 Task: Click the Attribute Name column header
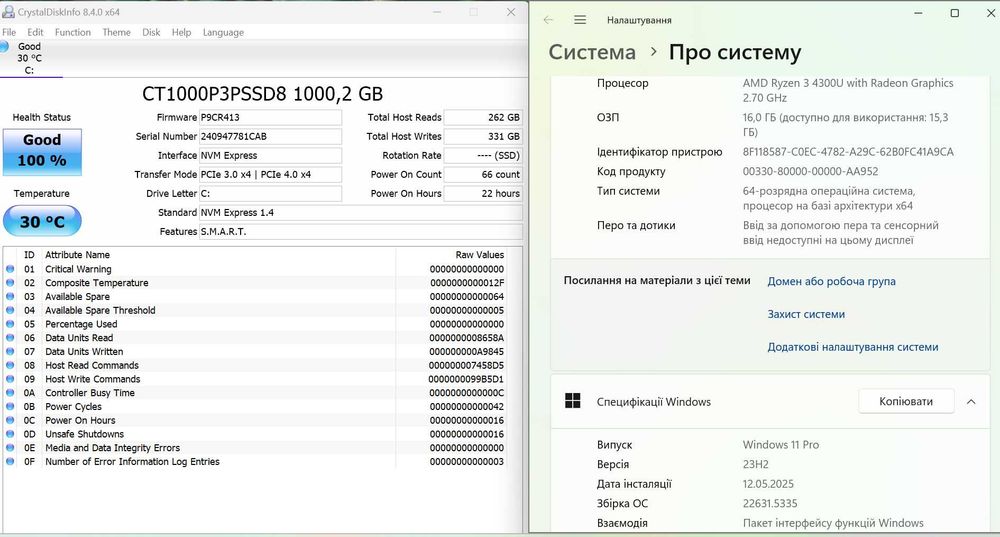click(77, 254)
